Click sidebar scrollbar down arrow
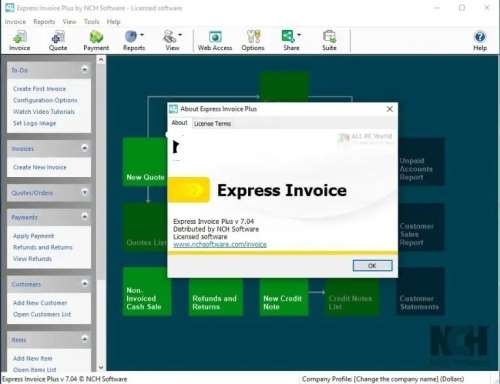Screen dimensions: 500x384 click(x=101, y=367)
